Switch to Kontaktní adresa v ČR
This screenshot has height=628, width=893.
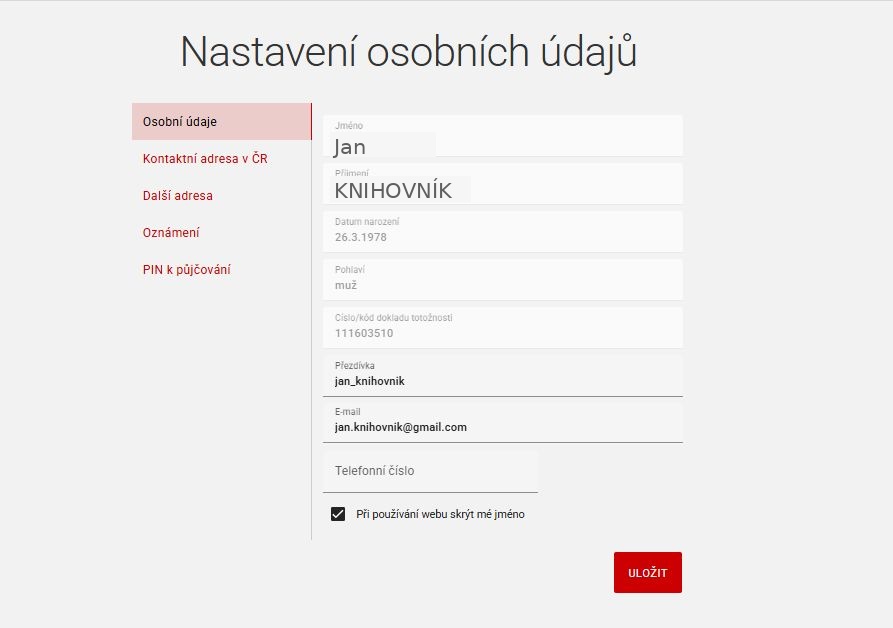point(205,159)
